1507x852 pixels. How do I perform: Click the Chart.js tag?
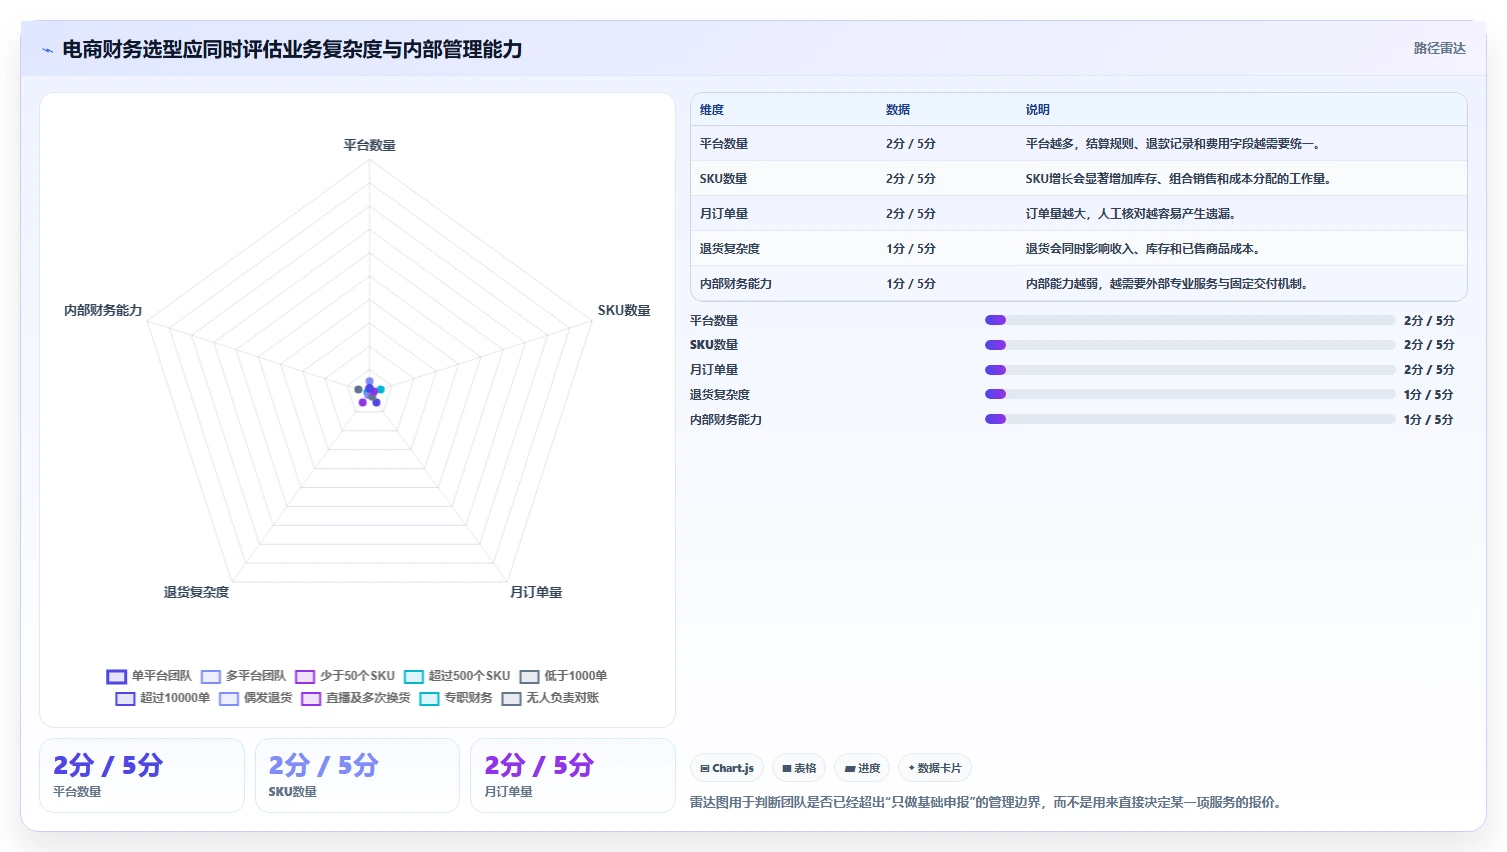point(727,768)
